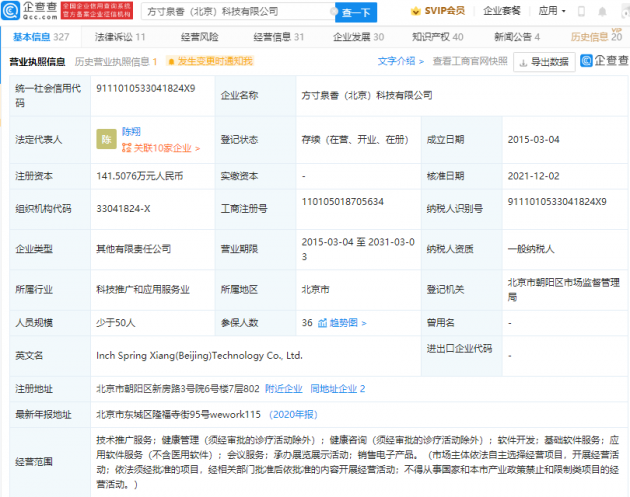Select the credit code 9111010533041824X9 under 统一社会信用代码
630x497 pixels.
(145, 88)
